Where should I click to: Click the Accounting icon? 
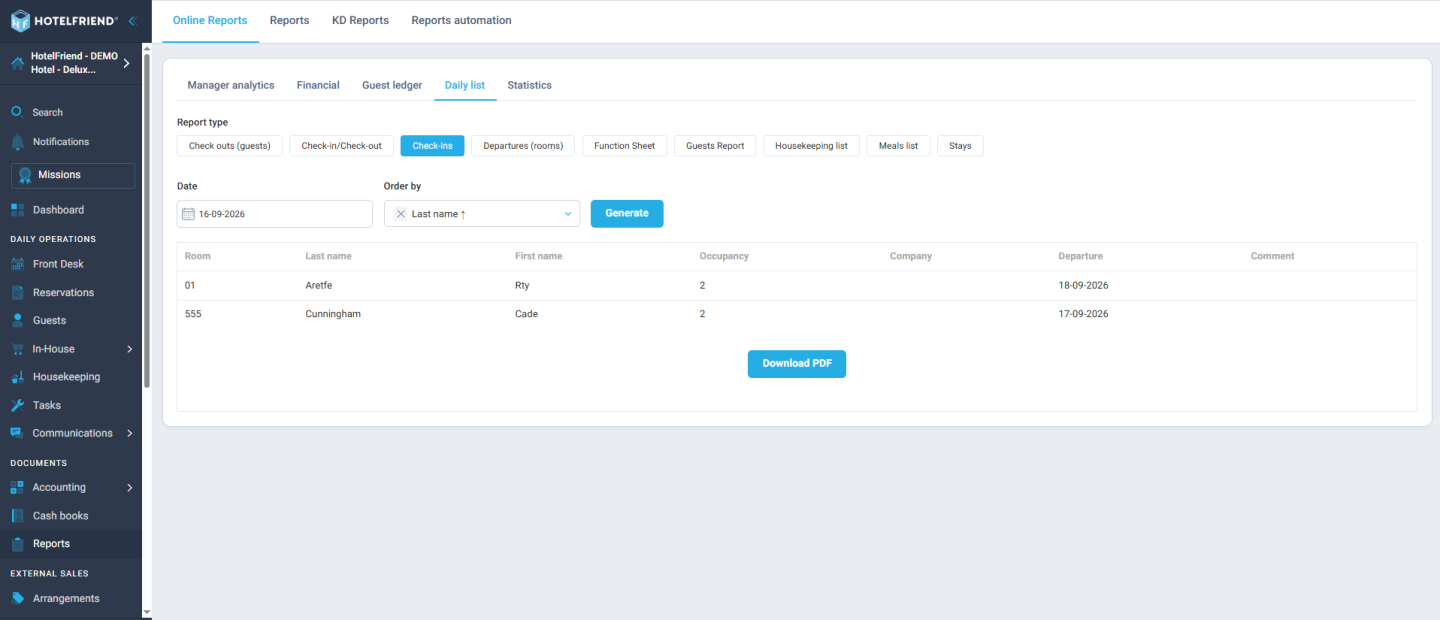tap(17, 487)
